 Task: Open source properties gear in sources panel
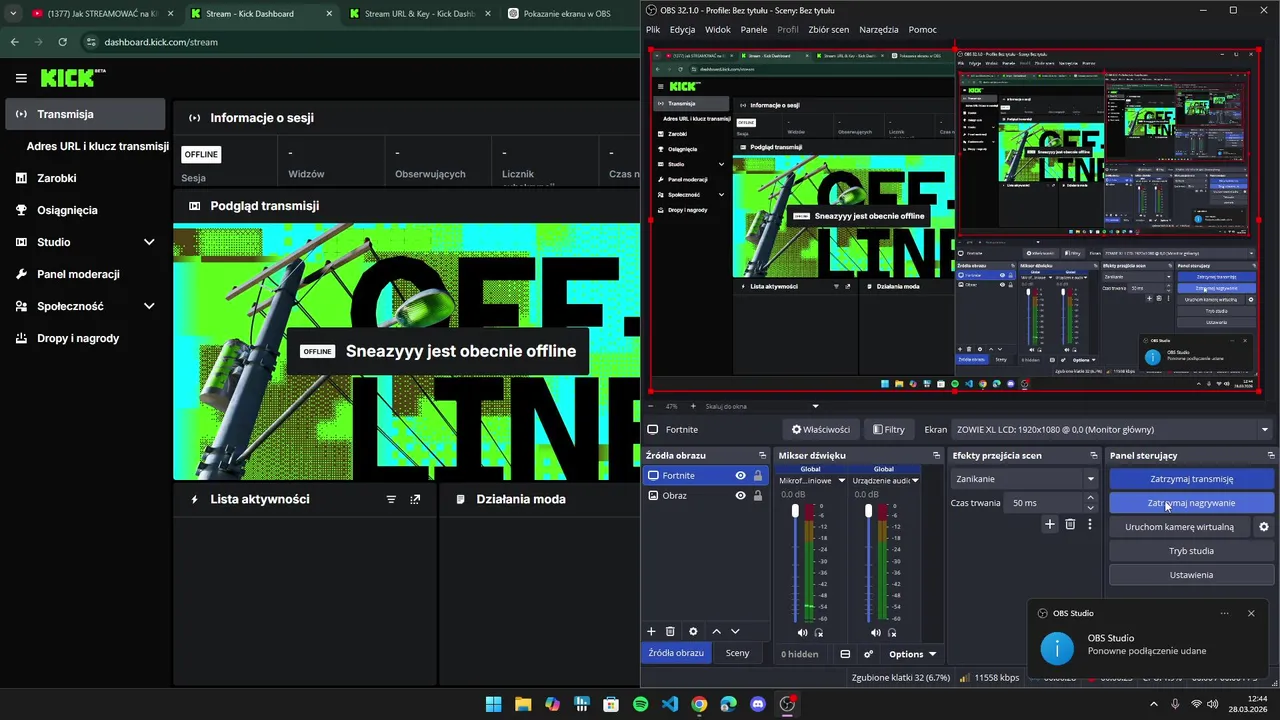(693, 631)
